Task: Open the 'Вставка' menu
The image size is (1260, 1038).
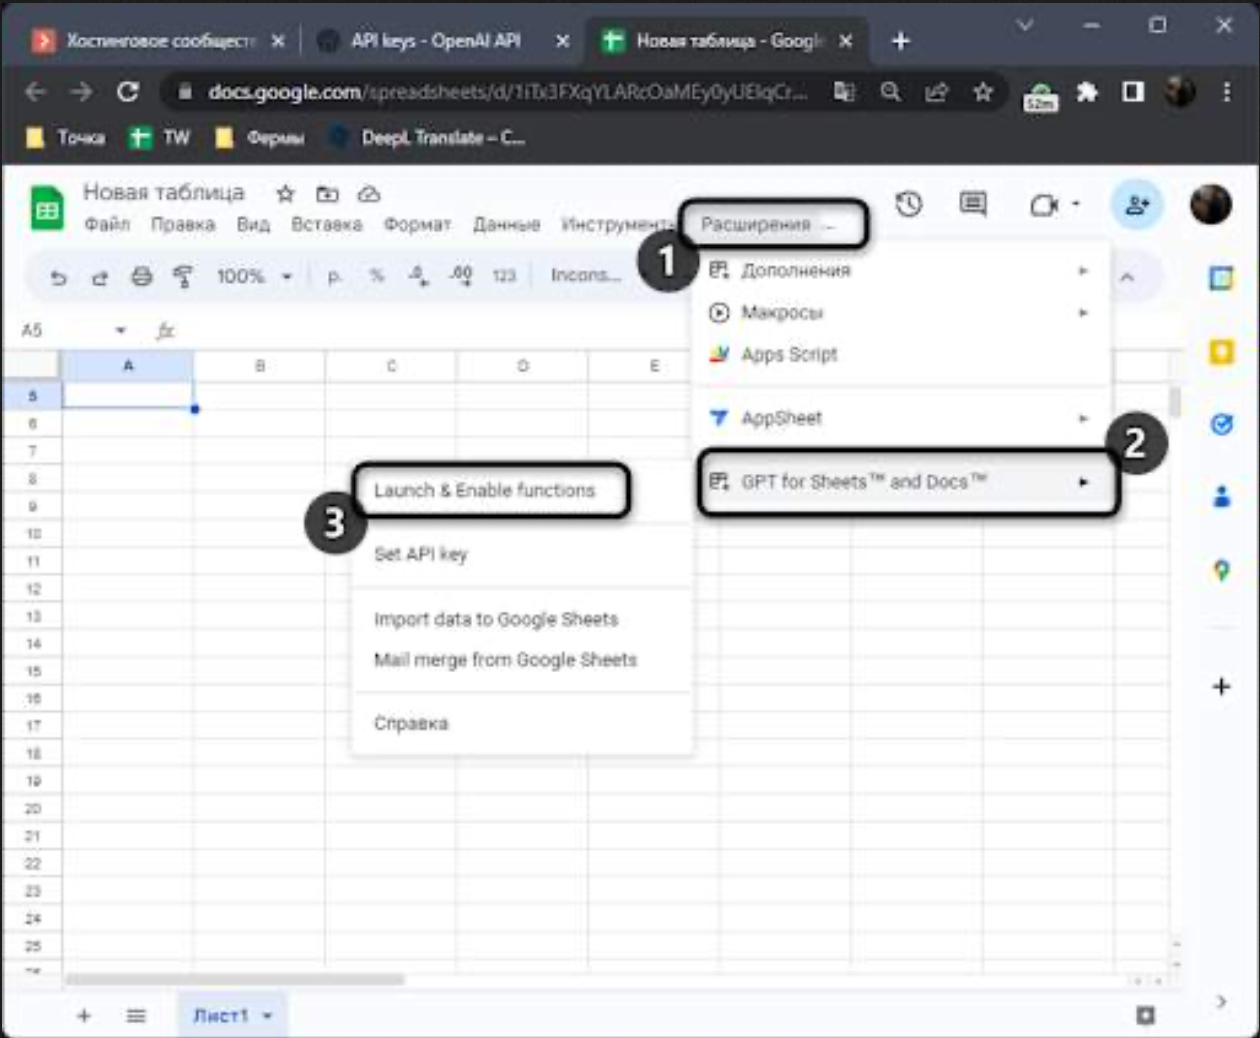Action: (x=327, y=224)
